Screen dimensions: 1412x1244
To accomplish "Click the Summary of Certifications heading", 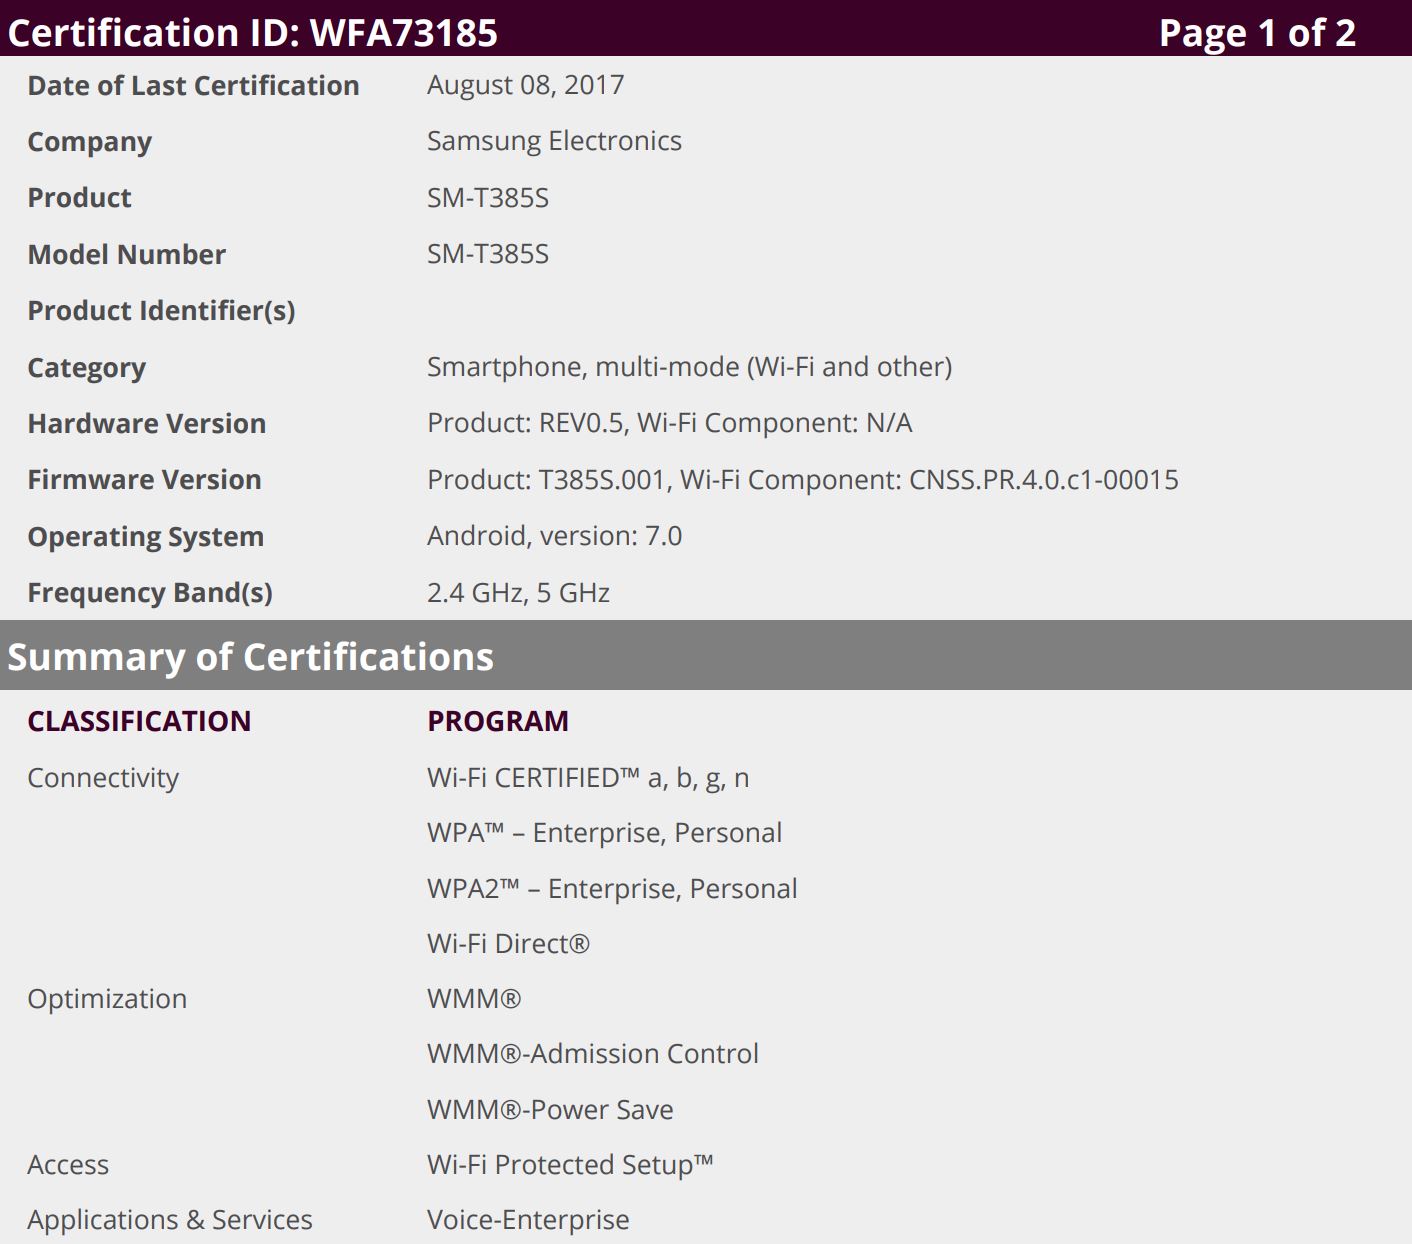I will (x=250, y=657).
